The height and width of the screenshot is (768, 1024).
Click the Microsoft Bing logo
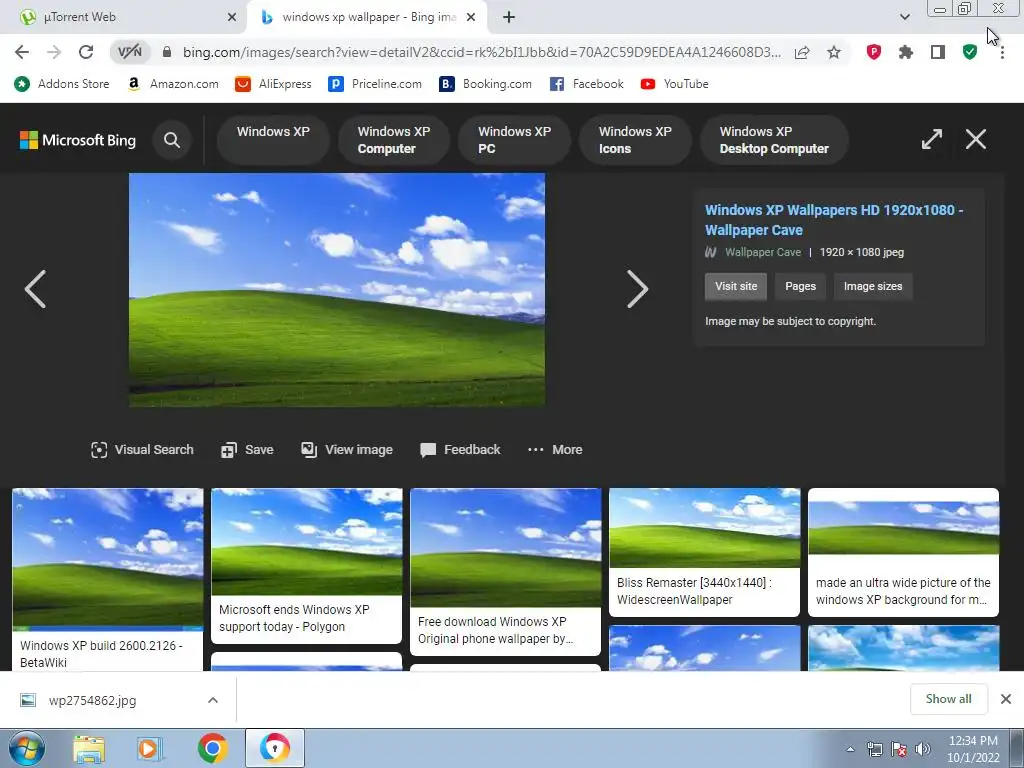[78, 140]
